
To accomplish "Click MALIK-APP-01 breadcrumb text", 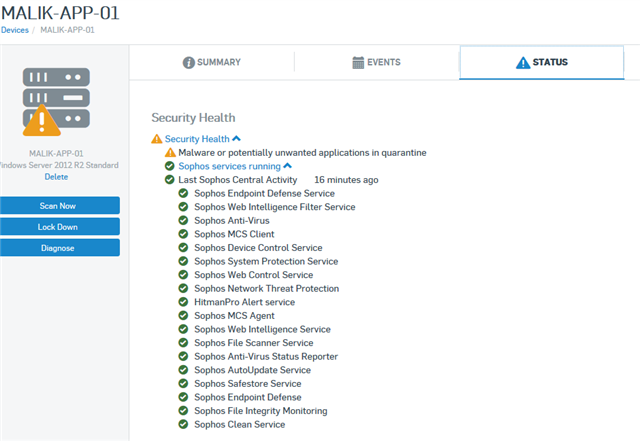I will [67, 30].
